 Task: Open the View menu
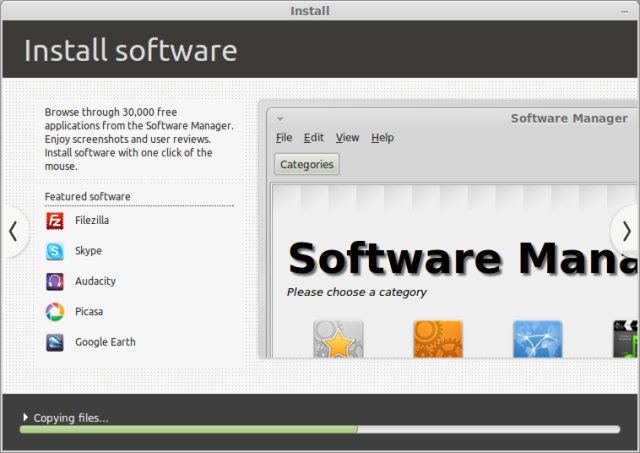coord(347,138)
